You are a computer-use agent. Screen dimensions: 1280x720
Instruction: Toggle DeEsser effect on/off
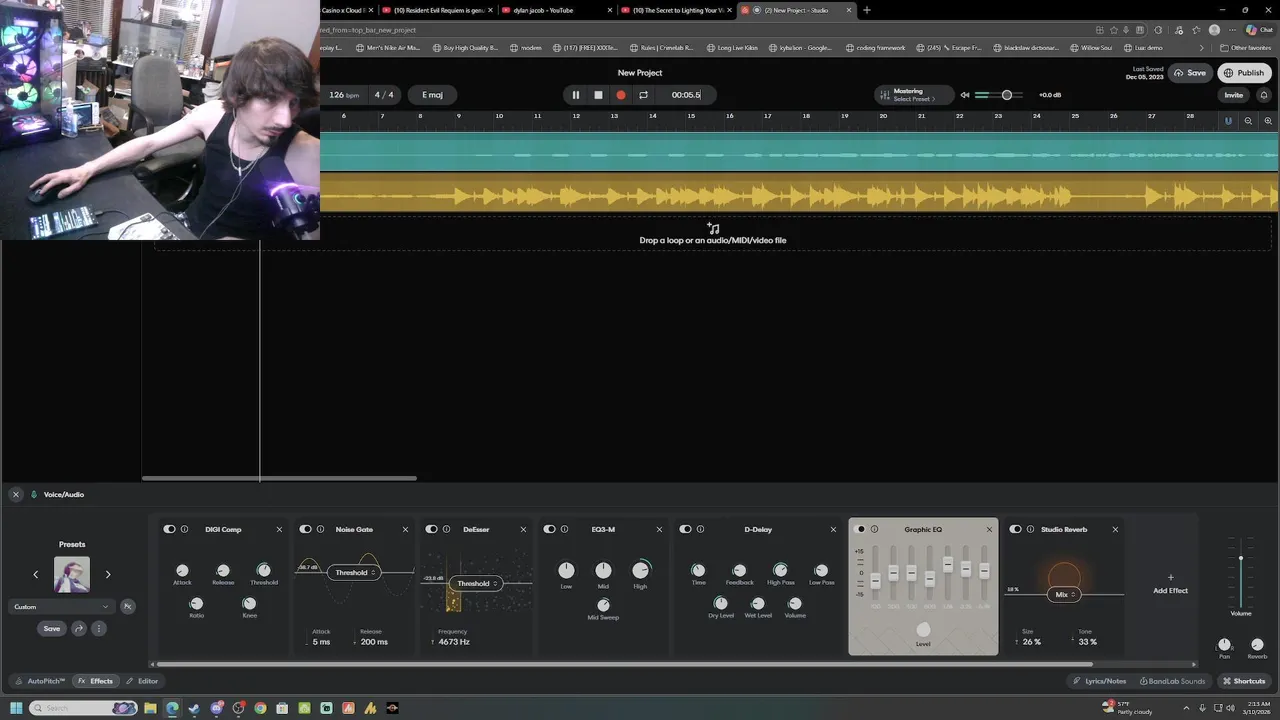coord(431,529)
